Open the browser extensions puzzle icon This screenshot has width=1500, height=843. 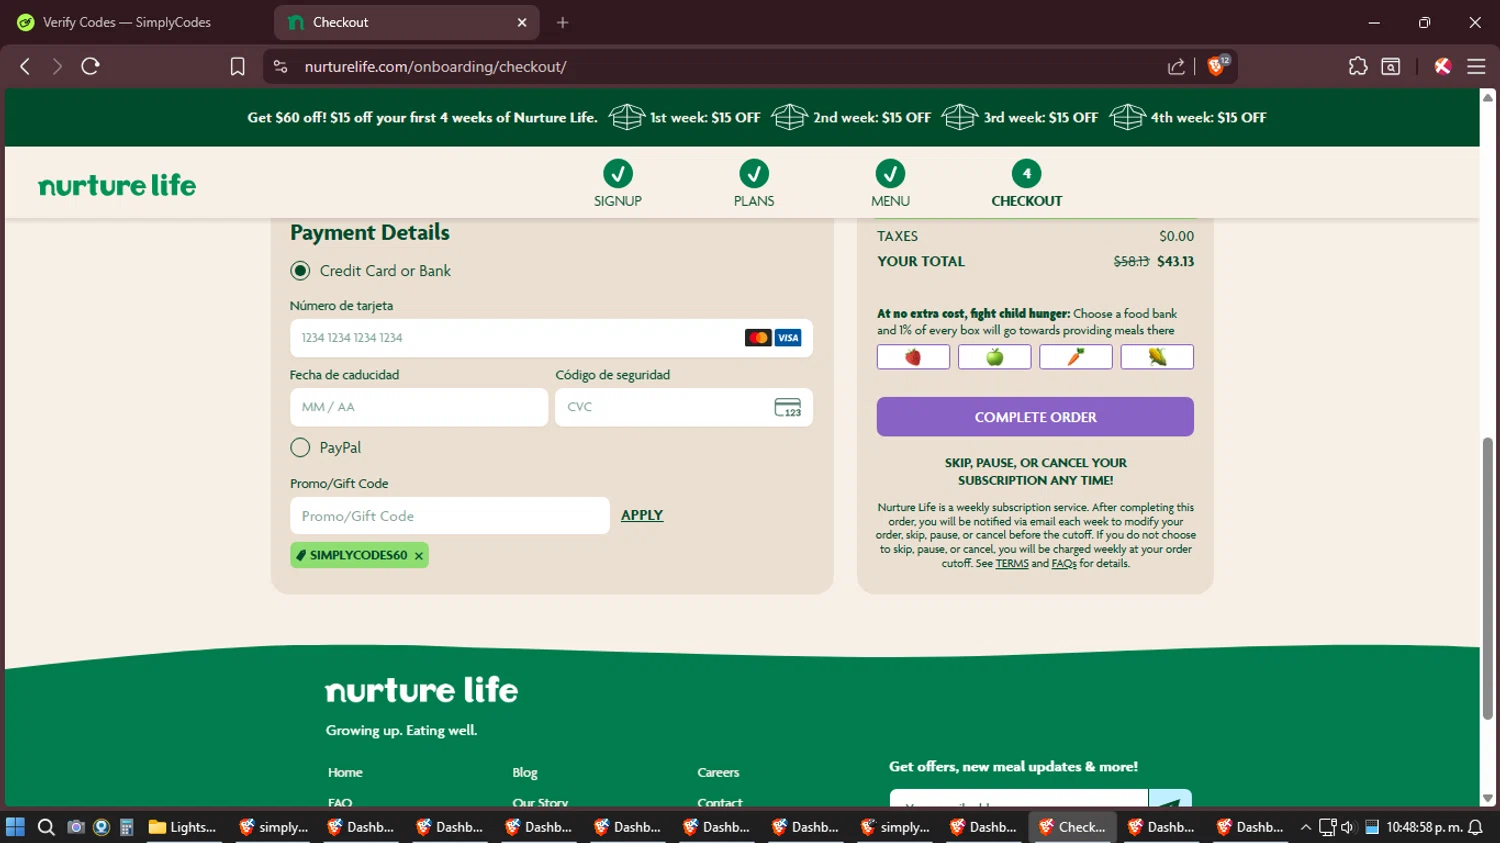click(1357, 66)
